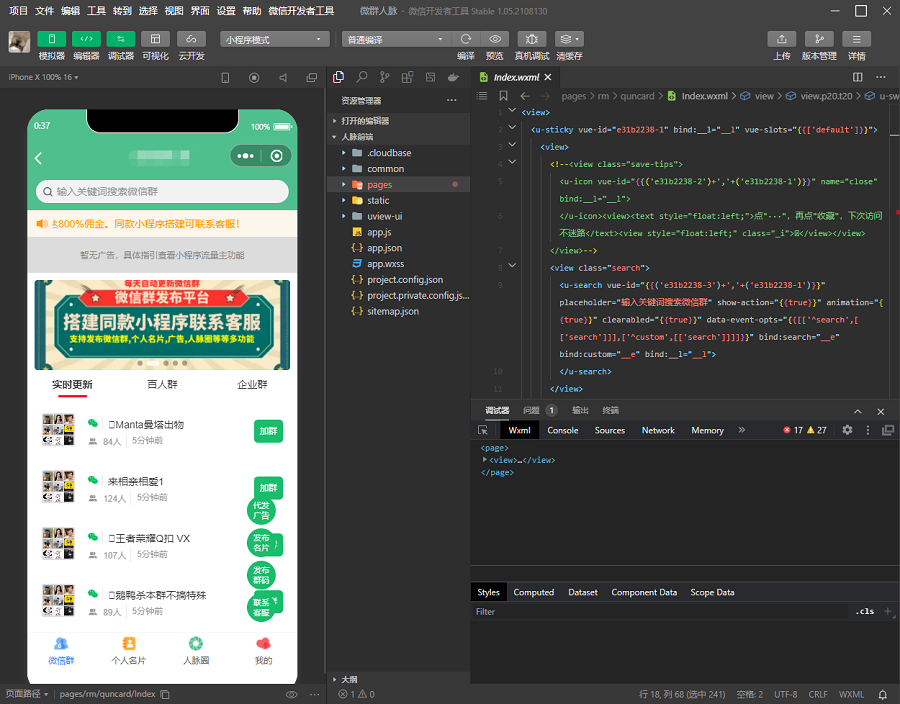The height and width of the screenshot is (704, 900).
Task: Open 版本管理 version control
Action: click(x=819, y=39)
